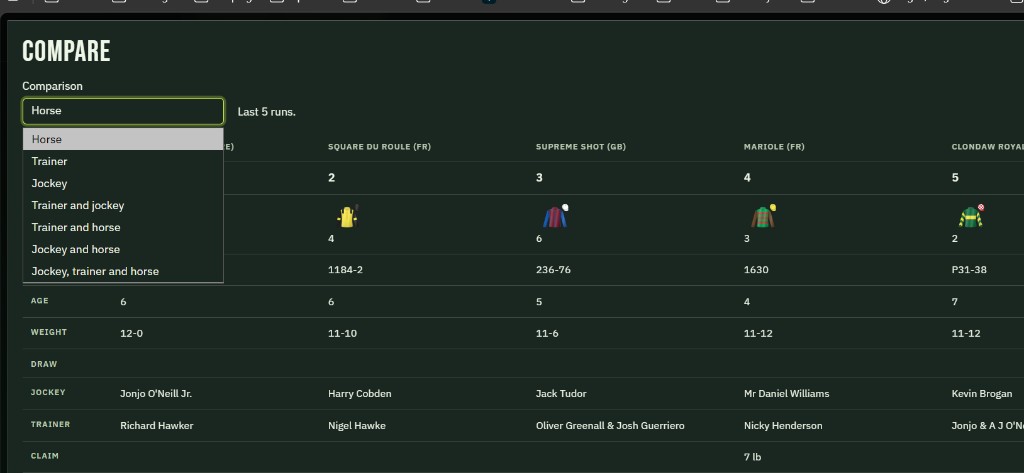Click the CLAIM row label
1024x473 pixels.
click(x=44, y=456)
